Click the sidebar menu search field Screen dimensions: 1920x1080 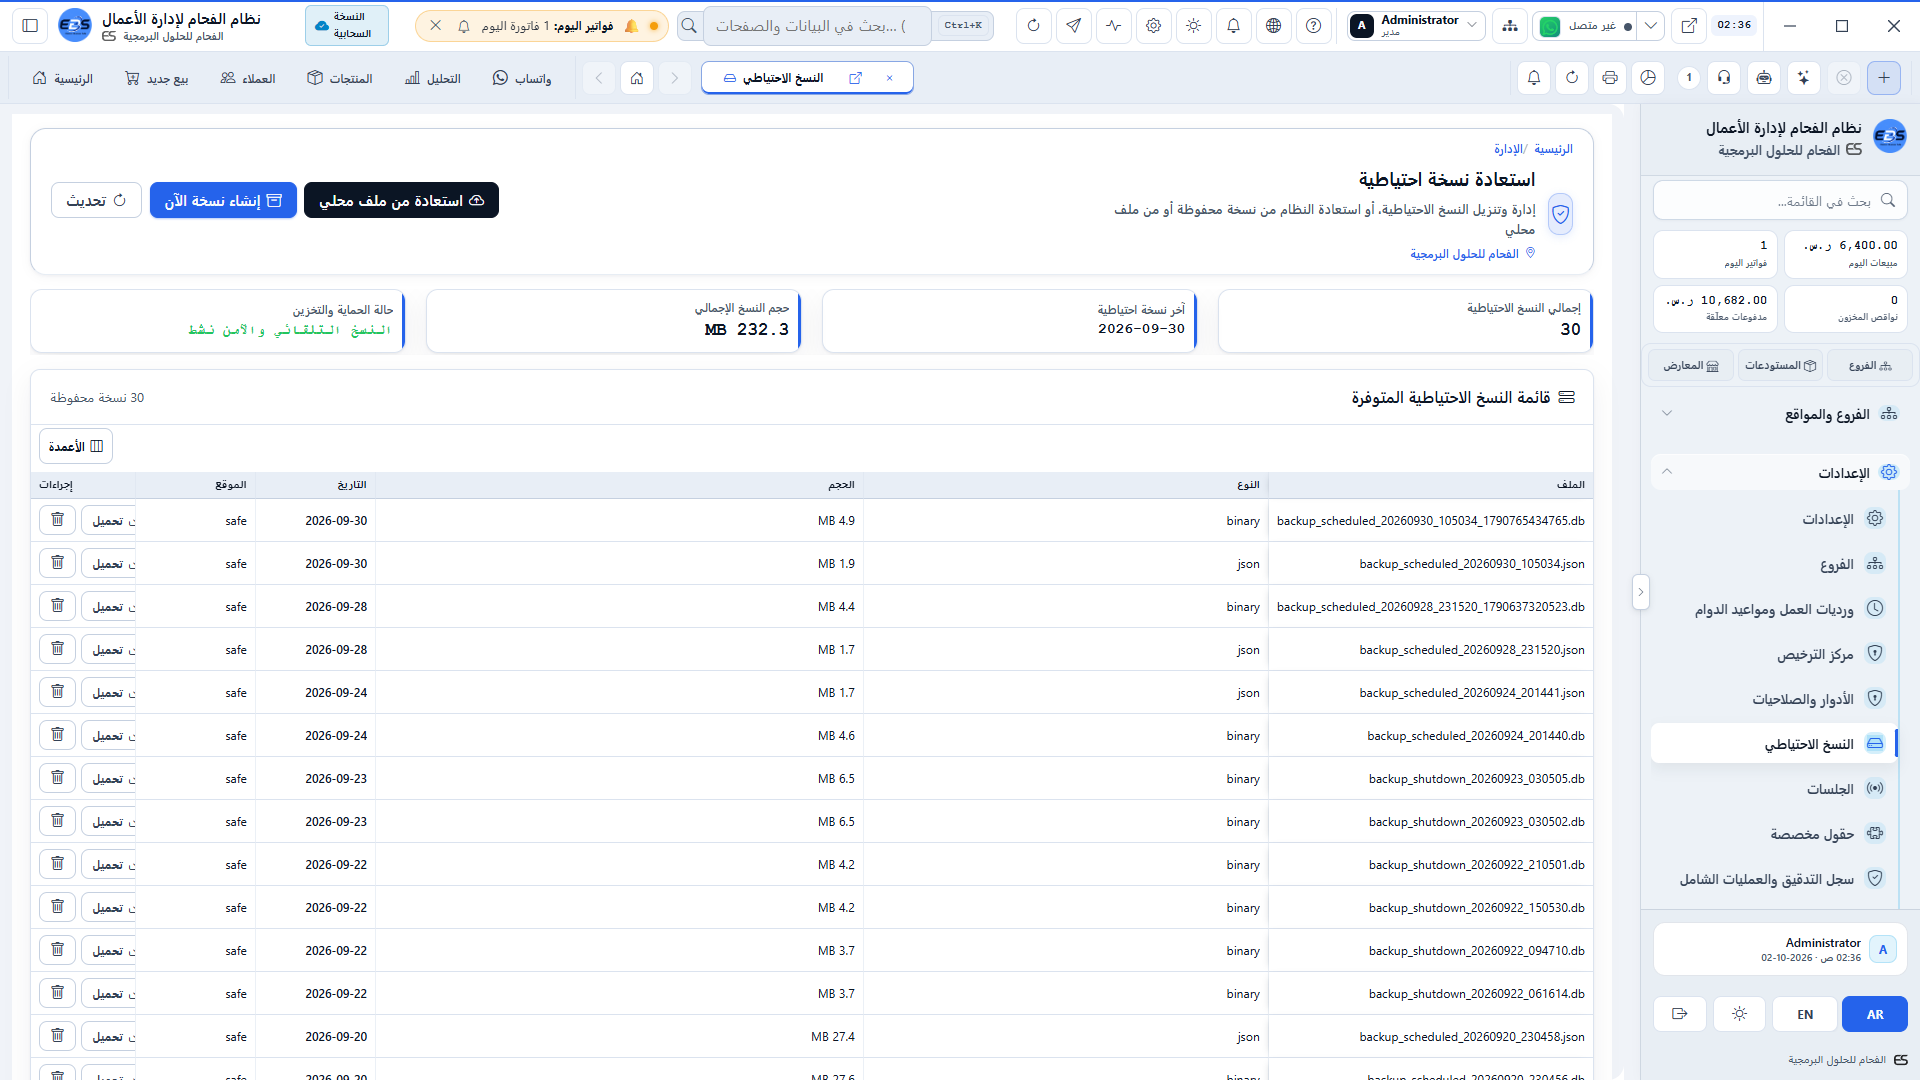point(1780,200)
